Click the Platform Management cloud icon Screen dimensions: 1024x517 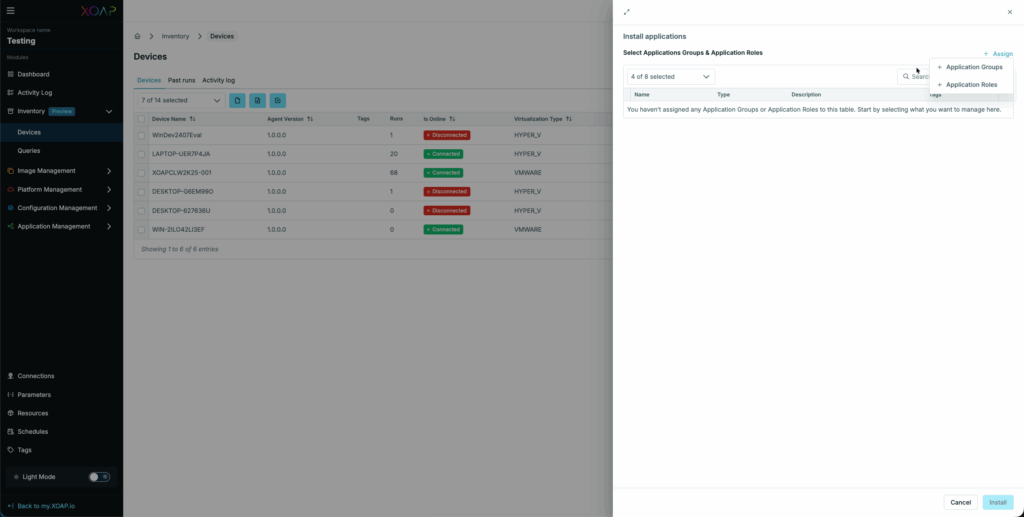tap(10, 190)
